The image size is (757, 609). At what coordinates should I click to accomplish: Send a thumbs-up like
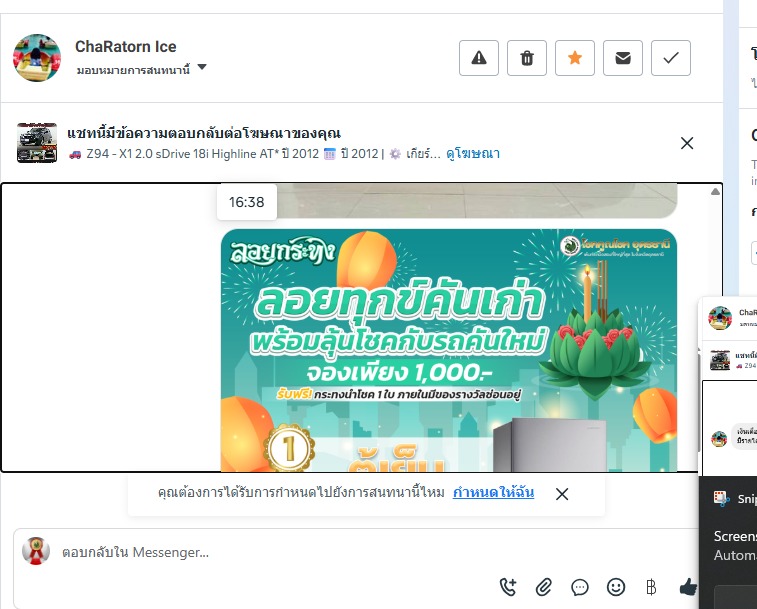point(688,587)
